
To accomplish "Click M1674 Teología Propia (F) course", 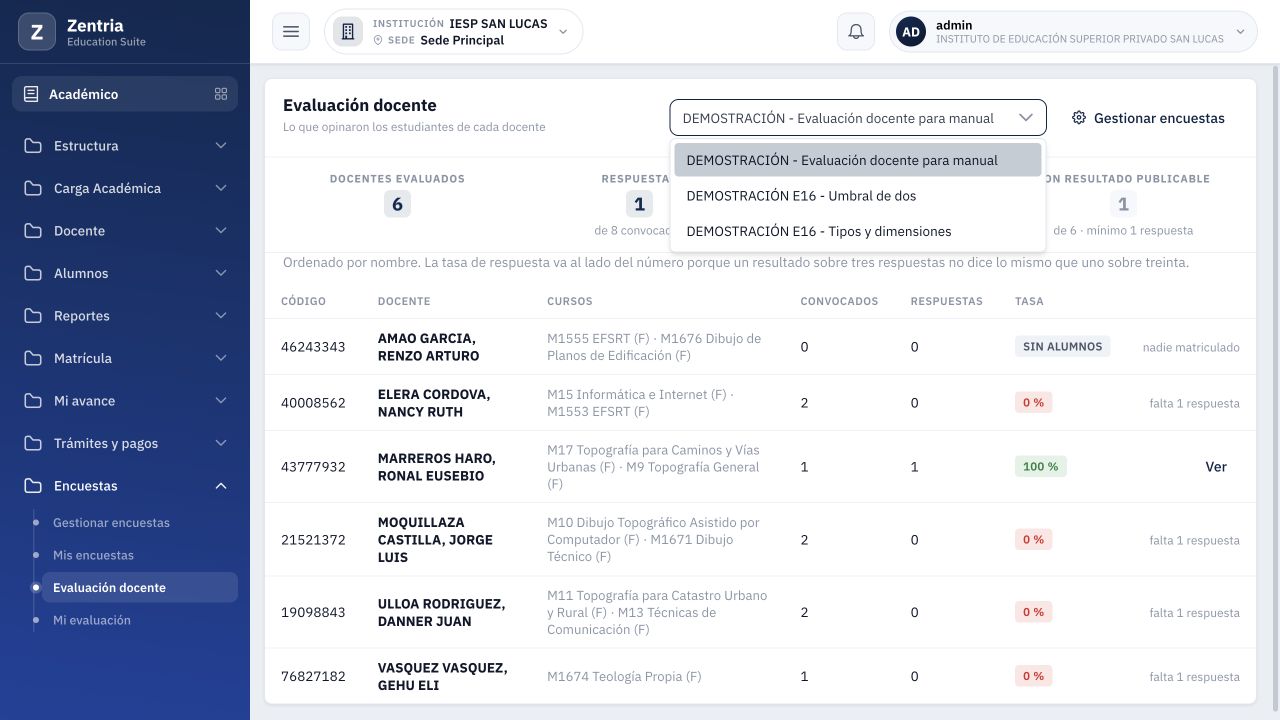I will click(624, 677).
